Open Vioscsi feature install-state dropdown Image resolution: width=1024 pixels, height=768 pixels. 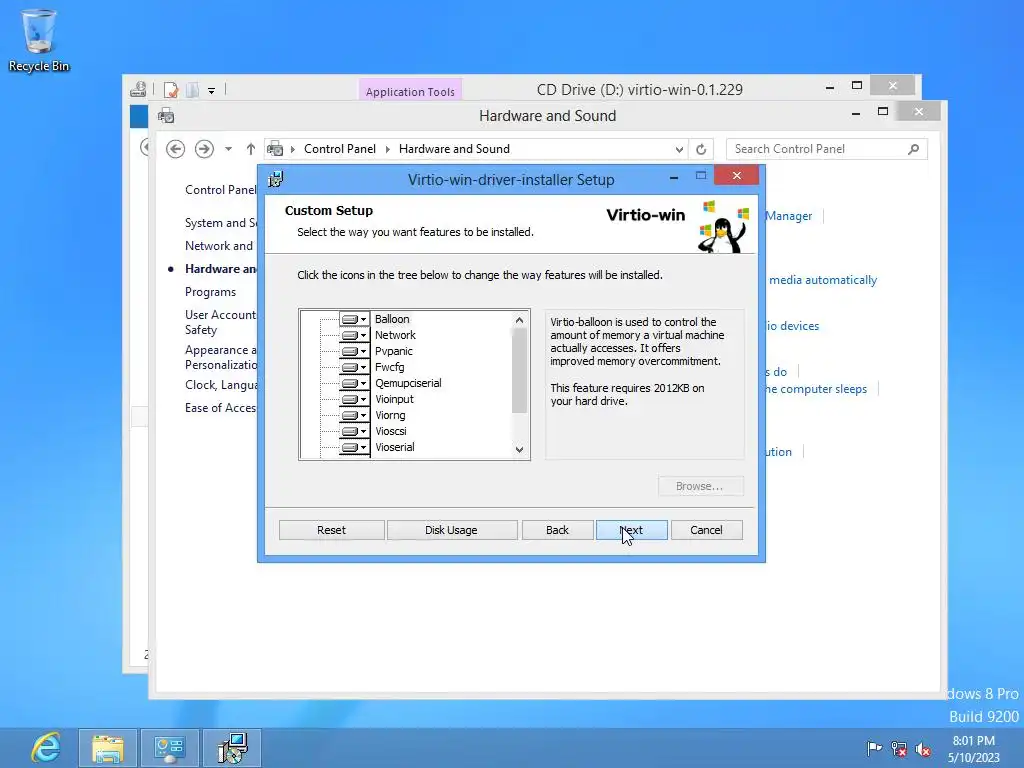coord(355,431)
